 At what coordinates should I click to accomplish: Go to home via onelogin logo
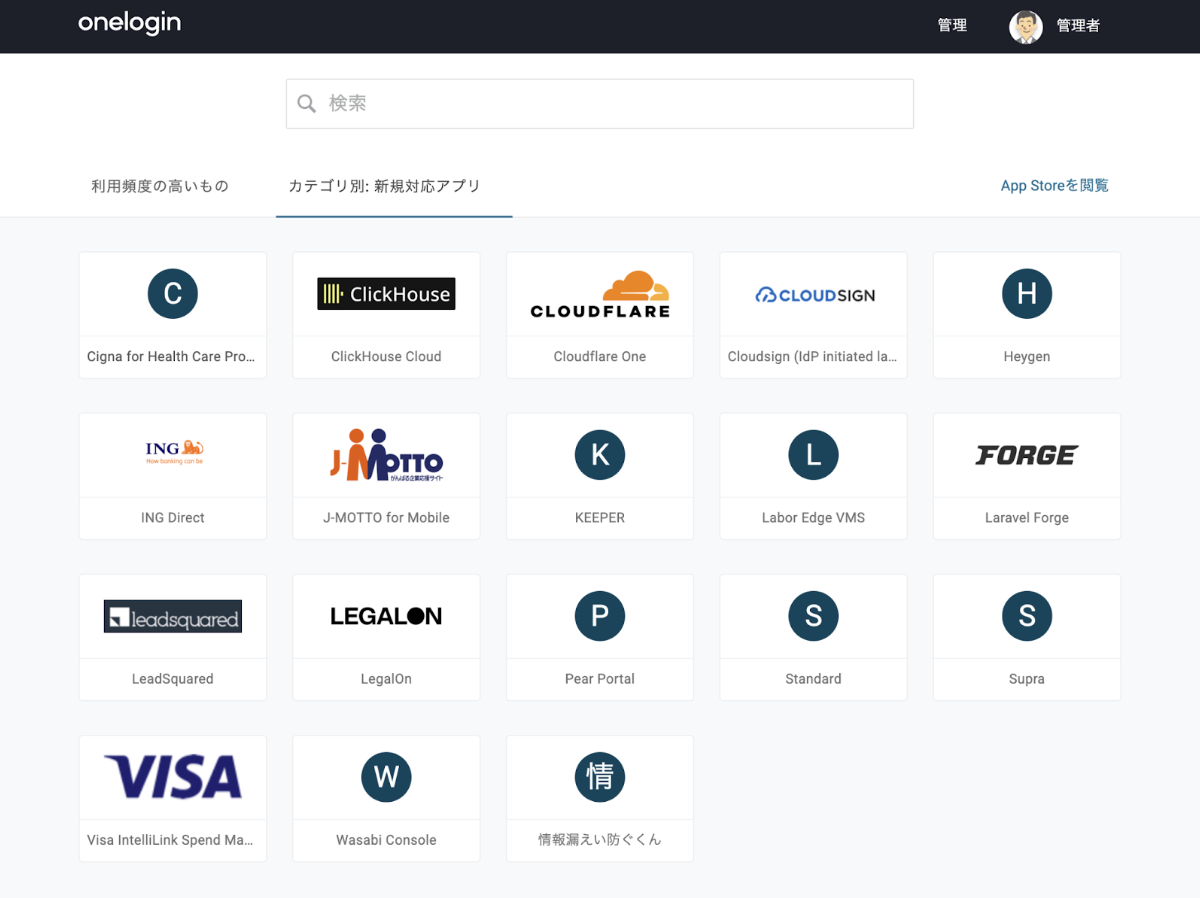(130, 24)
